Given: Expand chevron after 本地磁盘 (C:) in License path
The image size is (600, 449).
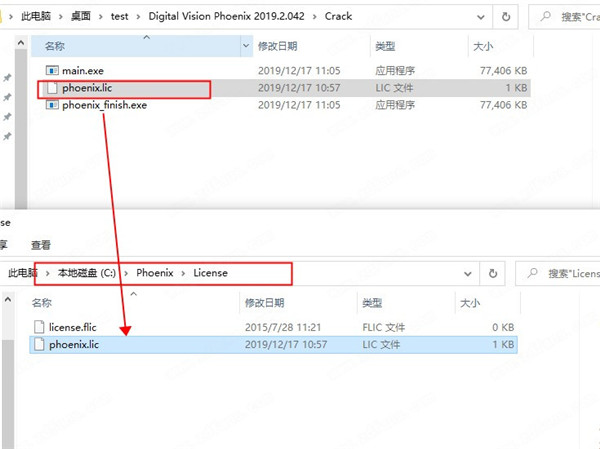Looking at the screenshot, I should 126,273.
